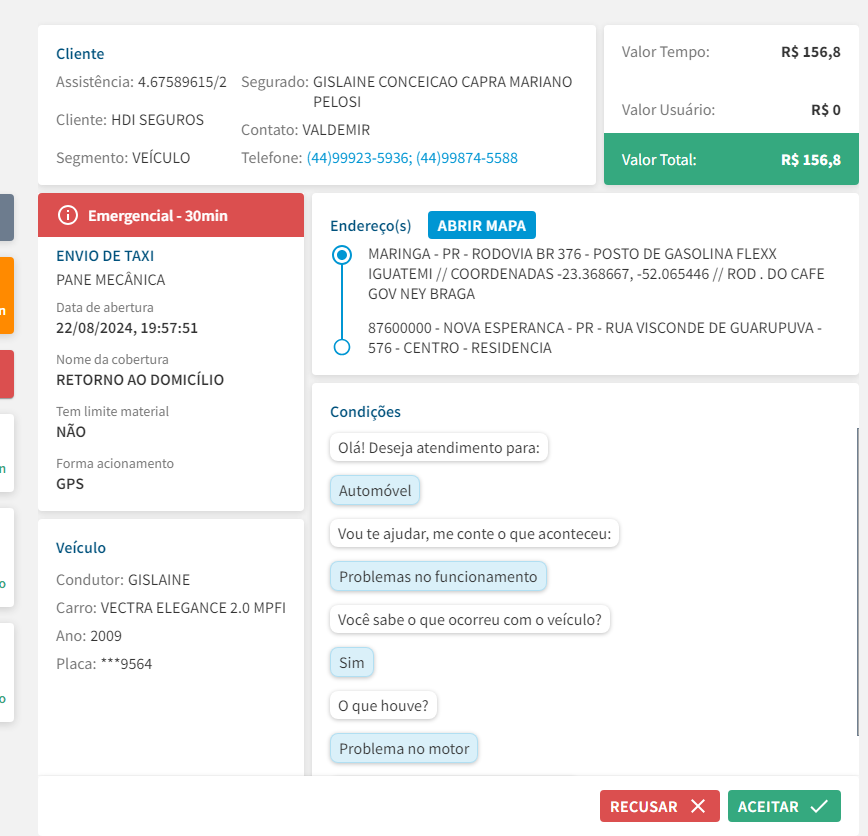Call phone number (44)99874-5588
The image size is (868, 836).
point(467,158)
